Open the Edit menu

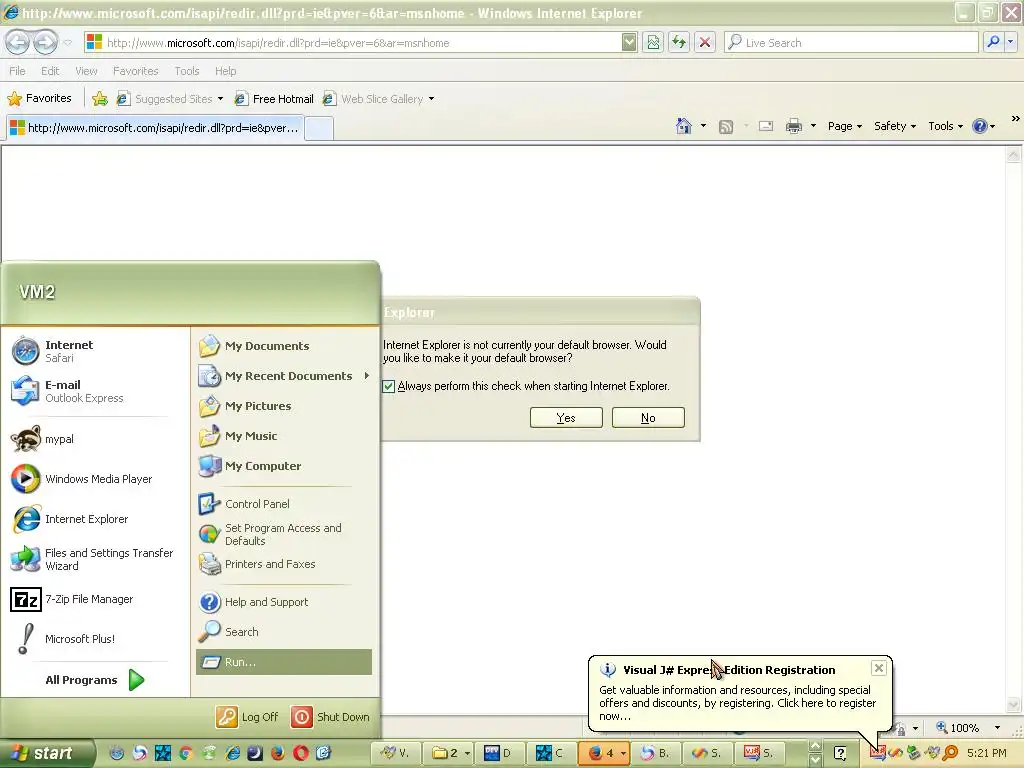point(50,71)
